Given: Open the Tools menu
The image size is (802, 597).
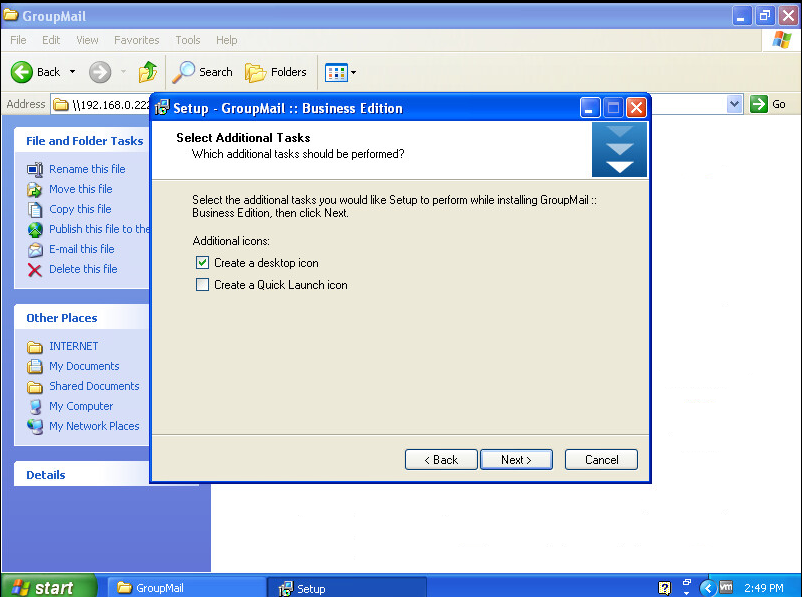Looking at the screenshot, I should [188, 40].
